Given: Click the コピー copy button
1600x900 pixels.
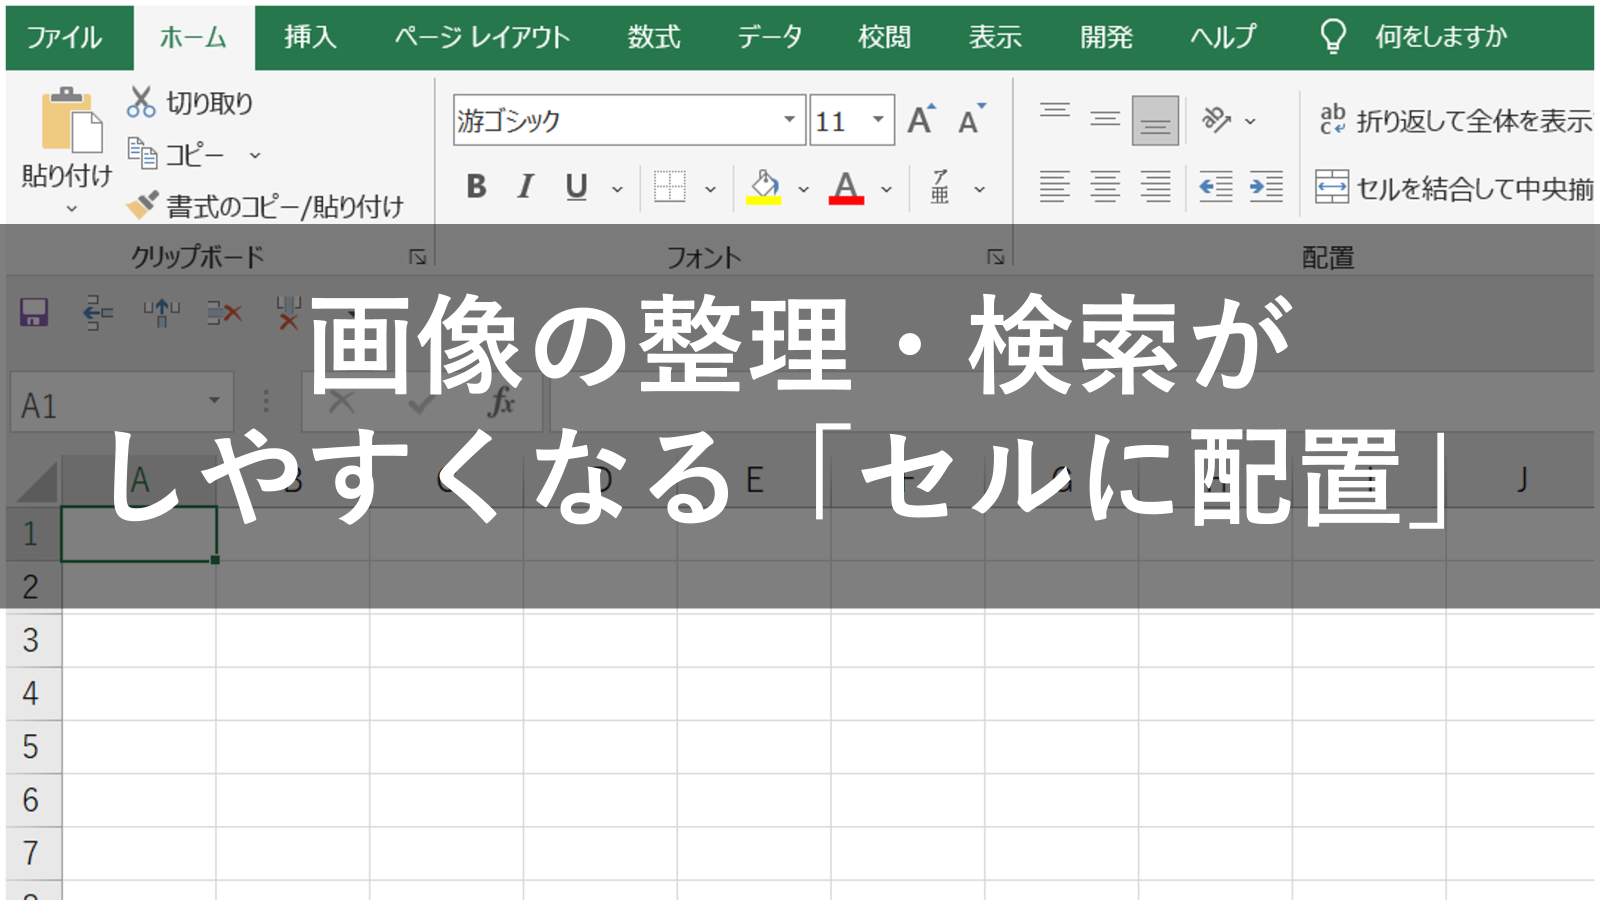Looking at the screenshot, I should [x=177, y=155].
